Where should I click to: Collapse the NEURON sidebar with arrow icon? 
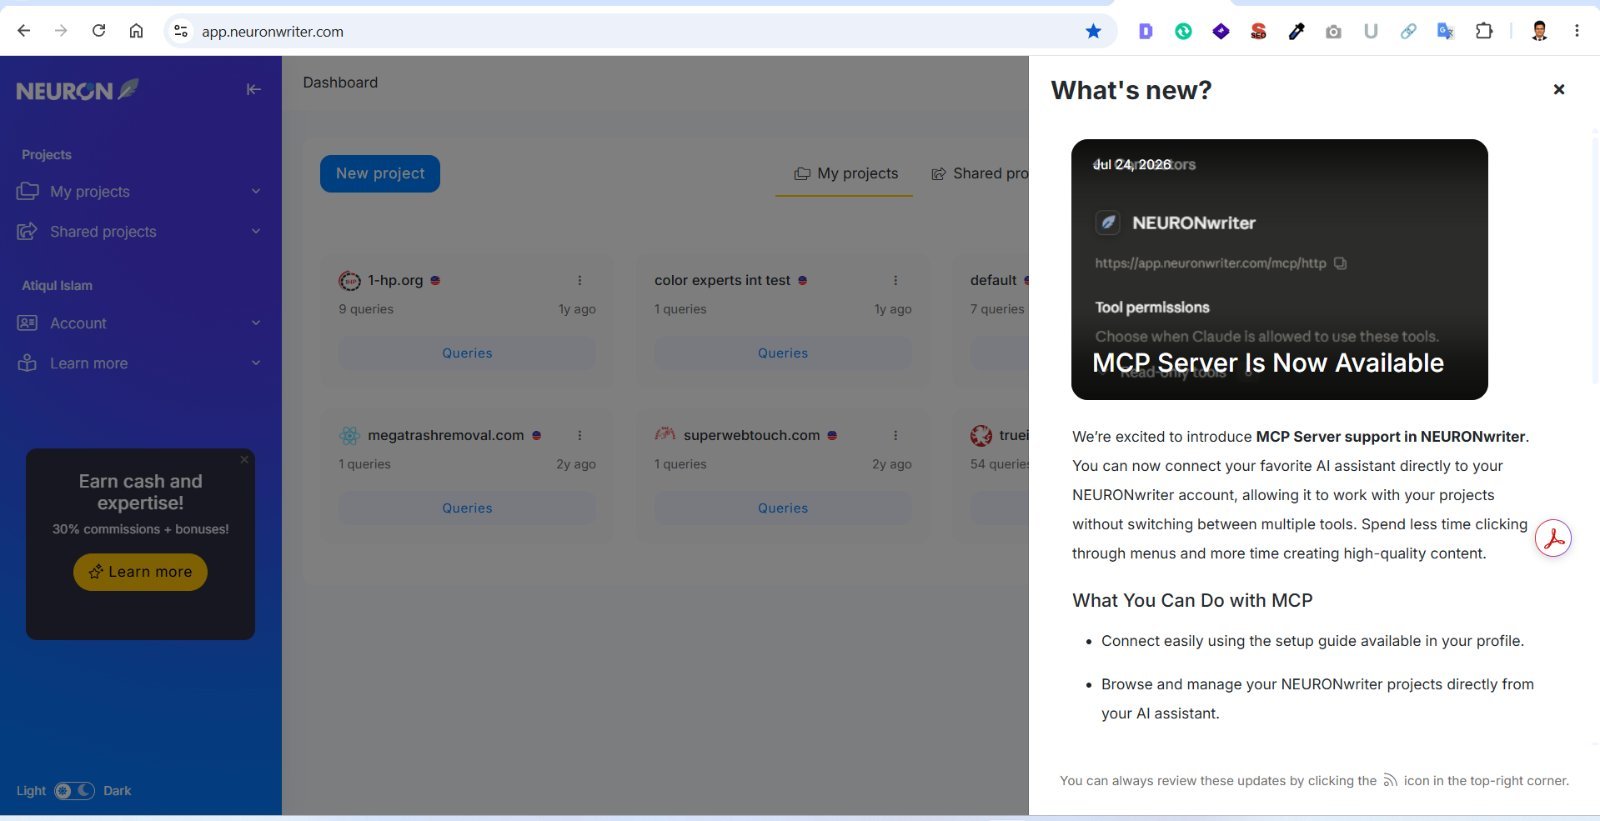click(x=254, y=89)
